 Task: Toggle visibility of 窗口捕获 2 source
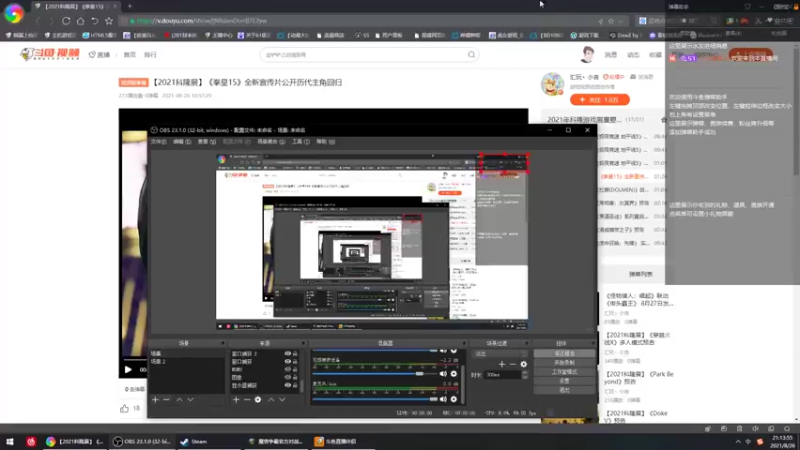(288, 354)
